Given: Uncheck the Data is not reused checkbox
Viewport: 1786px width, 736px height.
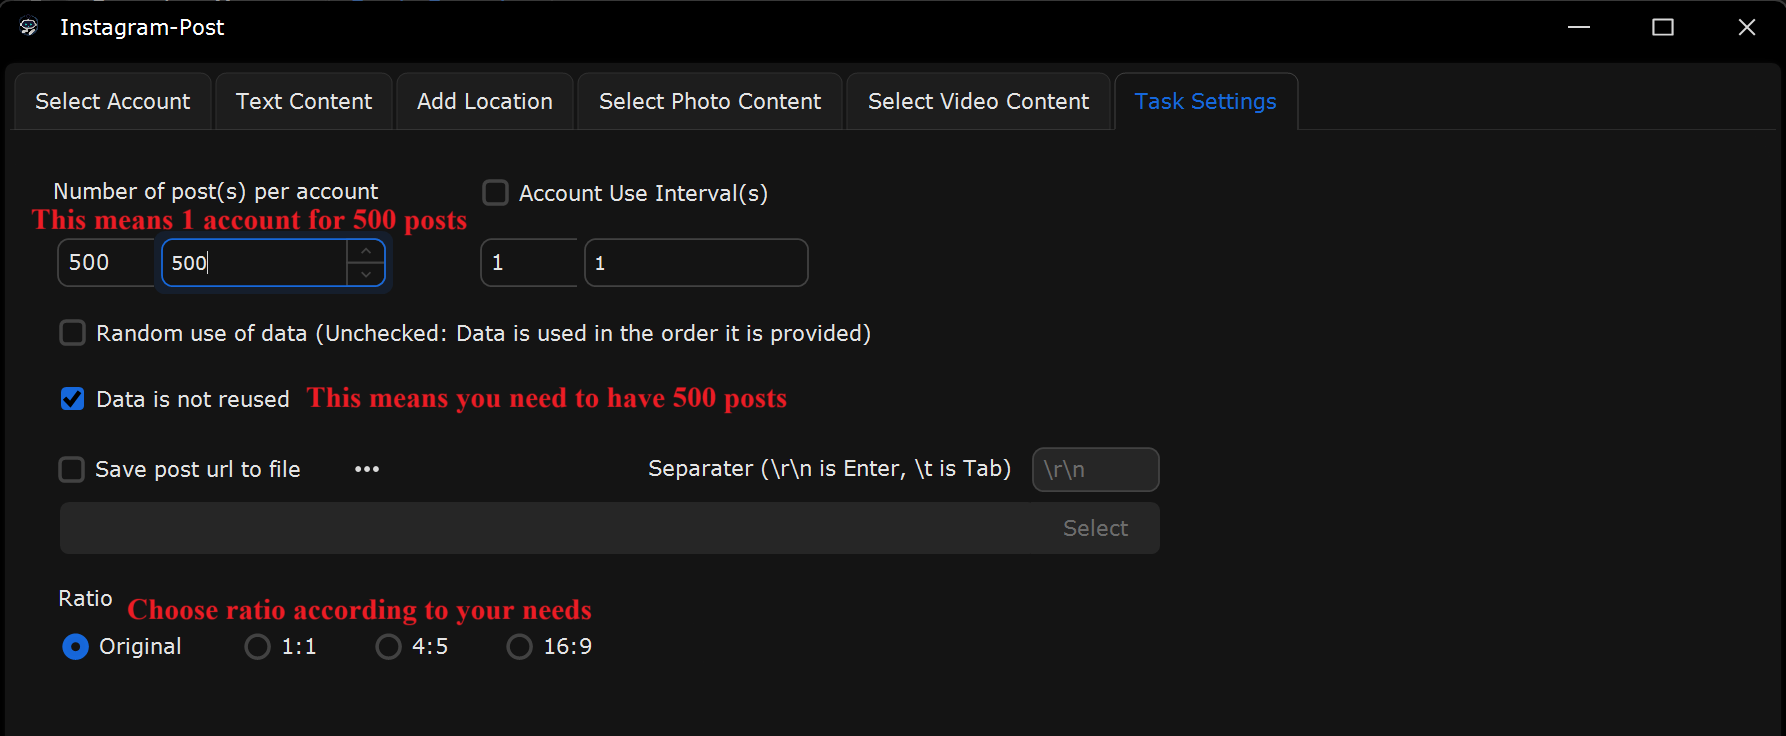Looking at the screenshot, I should coord(72,399).
